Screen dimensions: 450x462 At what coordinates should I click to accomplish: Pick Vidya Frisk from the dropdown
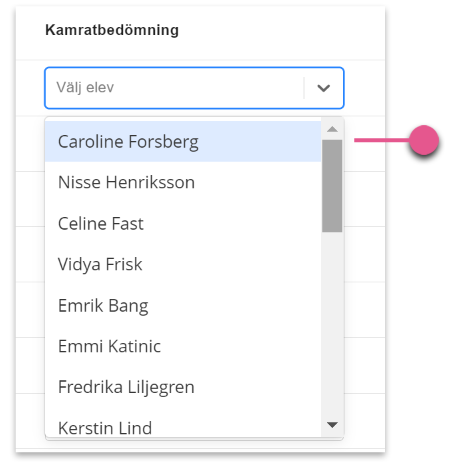tap(183, 264)
